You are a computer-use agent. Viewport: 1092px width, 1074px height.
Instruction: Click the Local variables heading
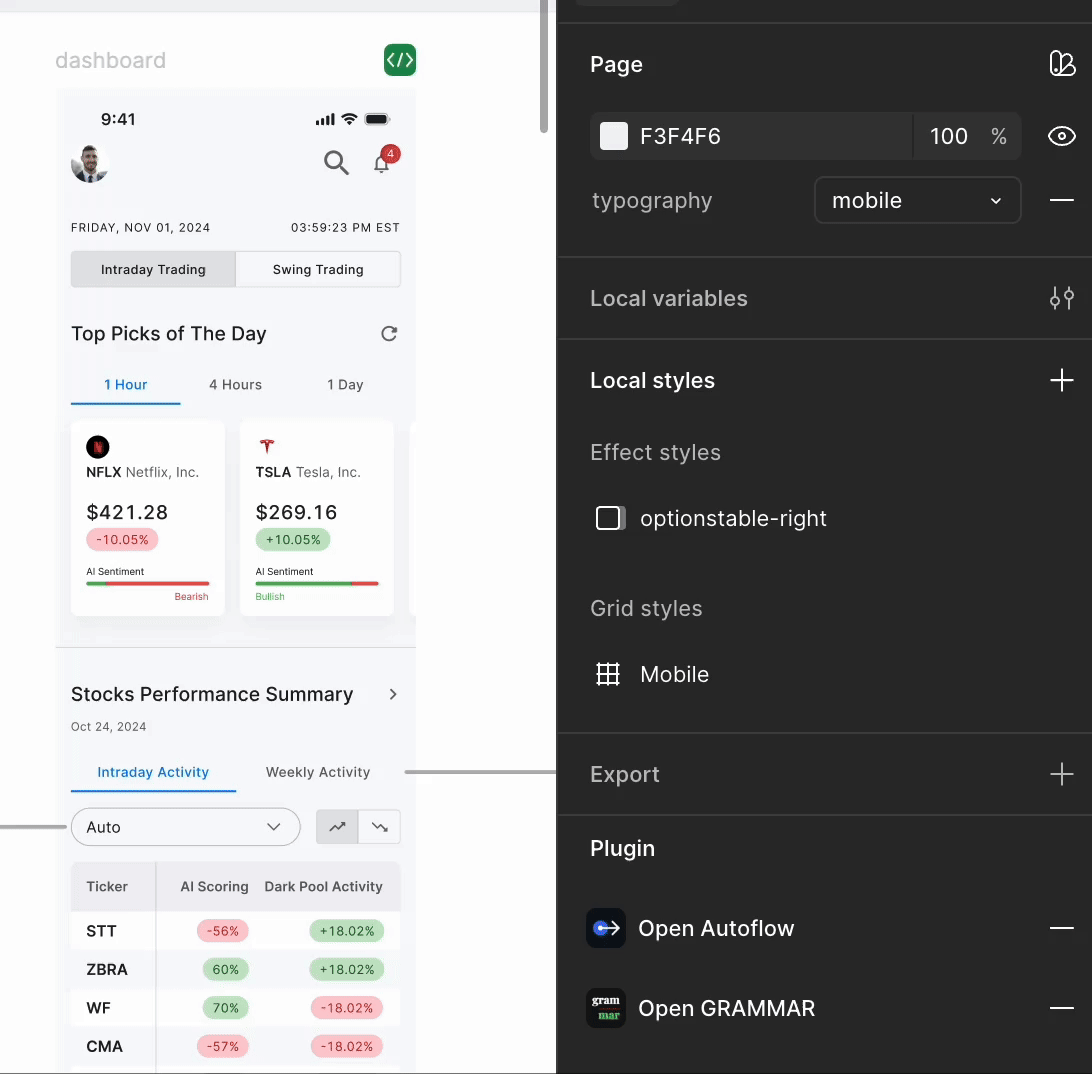pyautogui.click(x=669, y=298)
